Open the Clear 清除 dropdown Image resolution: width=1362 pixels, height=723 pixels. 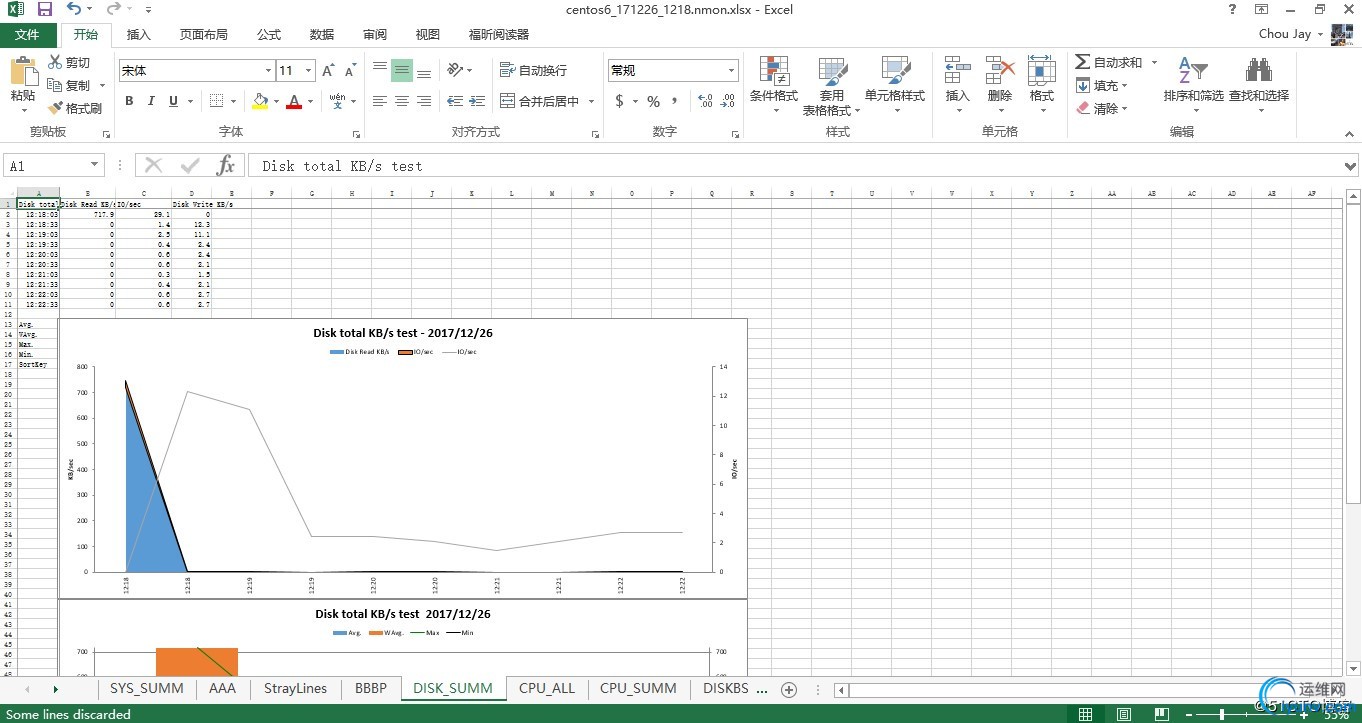coord(1102,108)
